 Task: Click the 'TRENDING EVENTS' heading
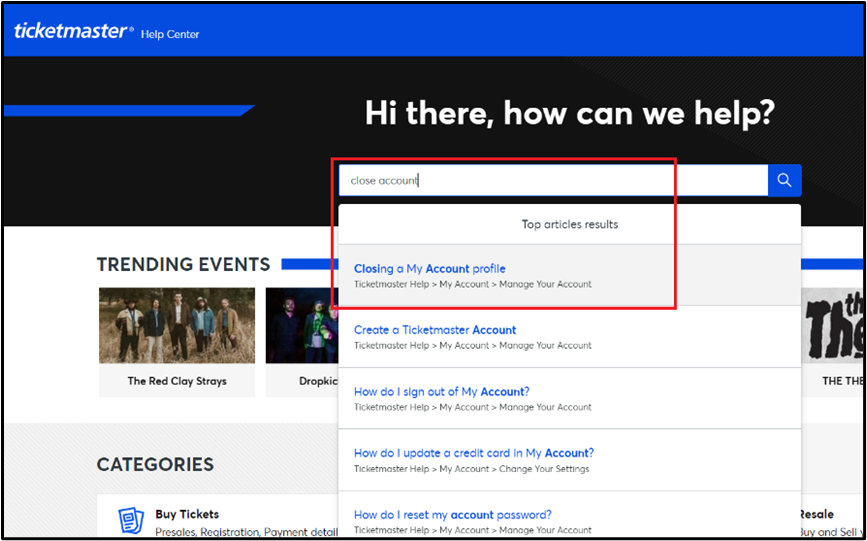click(184, 264)
